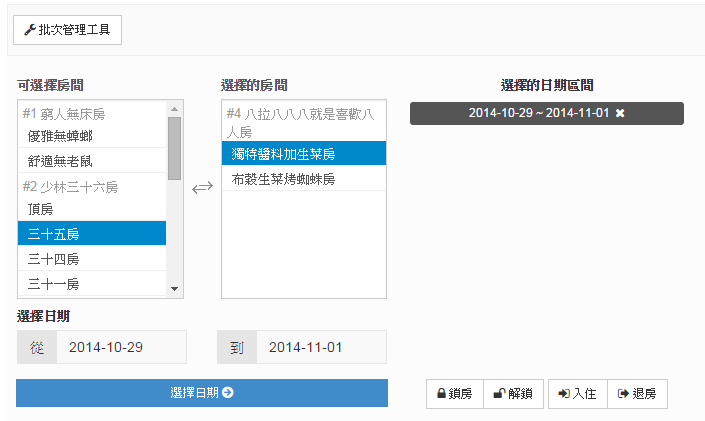
Task: Remove the 2014-10-29 ~ 2014-11-01 date range
Action: [620, 114]
